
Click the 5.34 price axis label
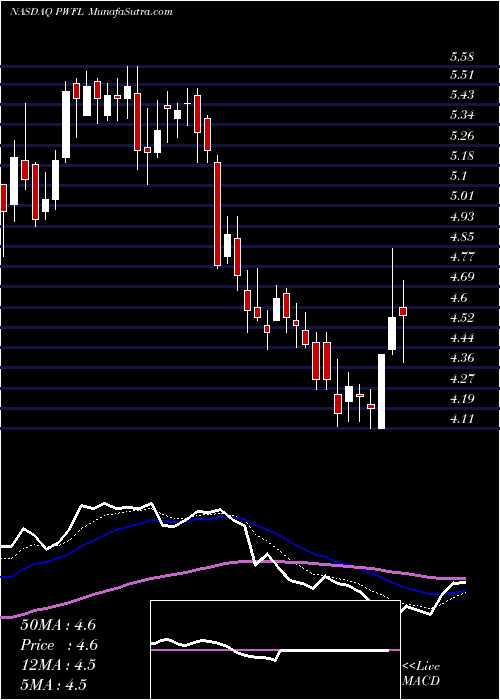(x=462, y=115)
